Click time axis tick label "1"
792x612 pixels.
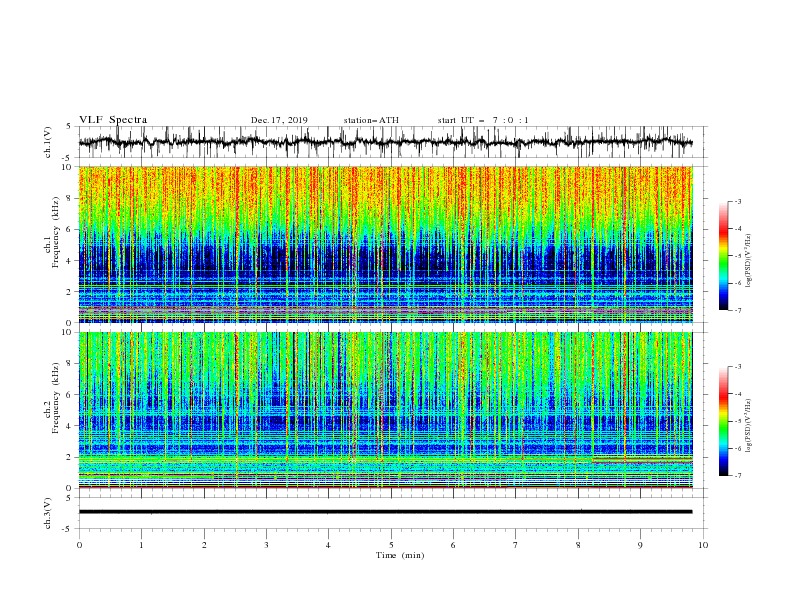[141, 545]
